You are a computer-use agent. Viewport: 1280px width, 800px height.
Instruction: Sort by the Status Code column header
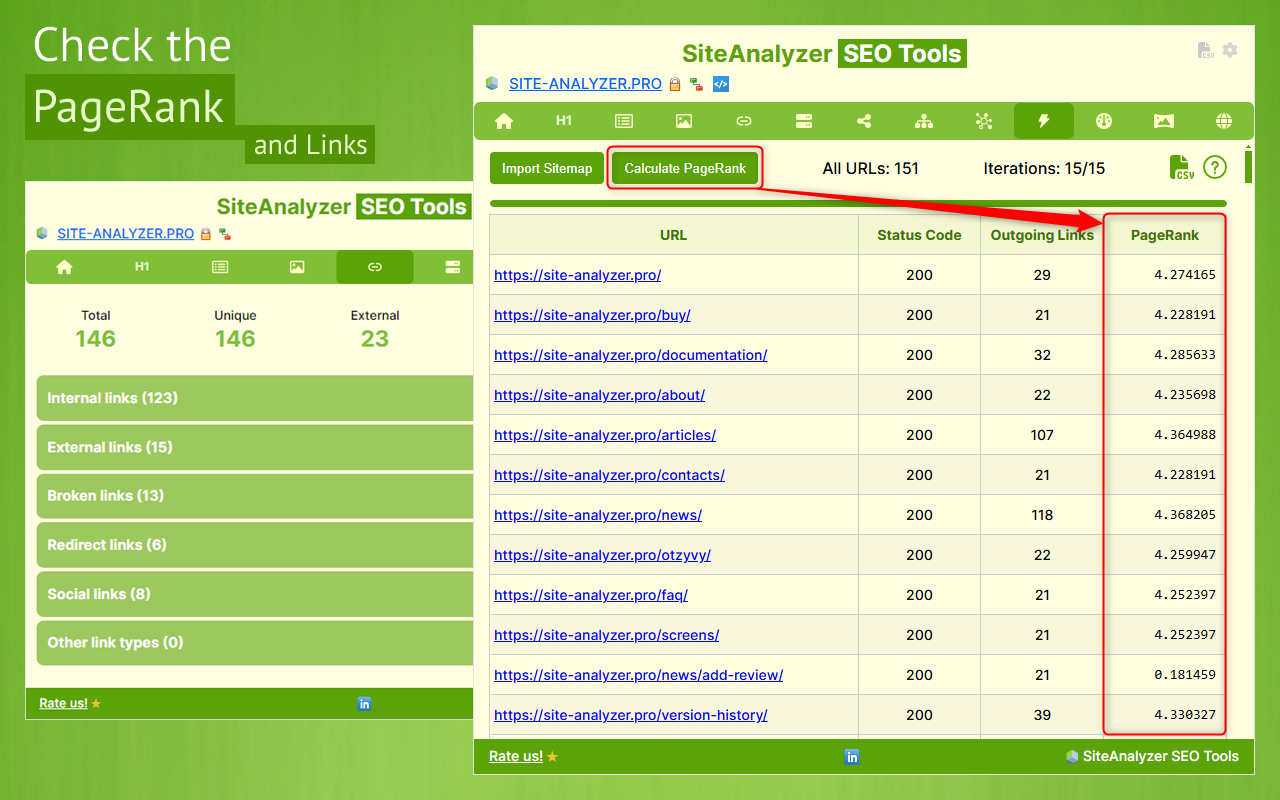pos(920,235)
